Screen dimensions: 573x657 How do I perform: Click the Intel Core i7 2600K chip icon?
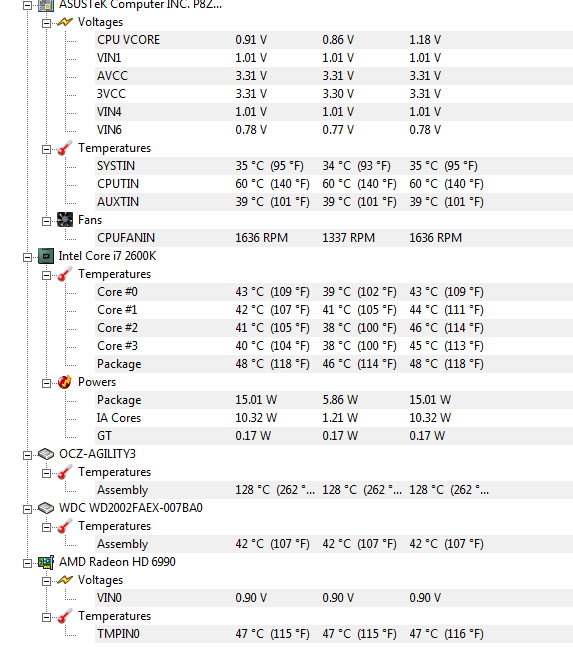(46, 256)
